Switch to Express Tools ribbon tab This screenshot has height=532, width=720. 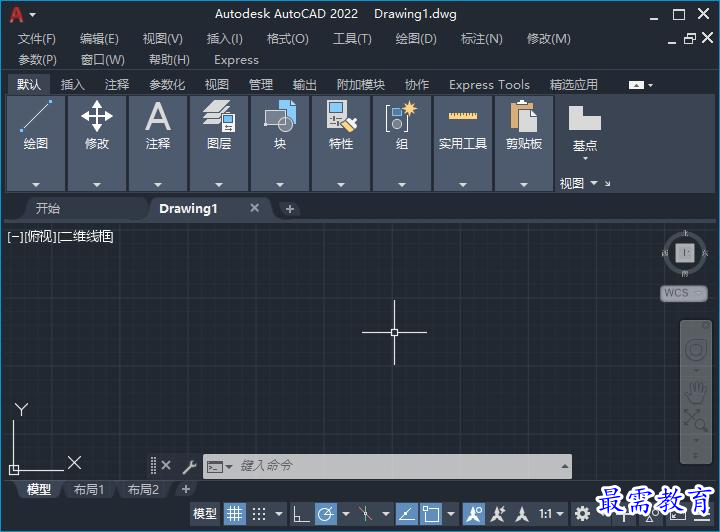coord(489,84)
